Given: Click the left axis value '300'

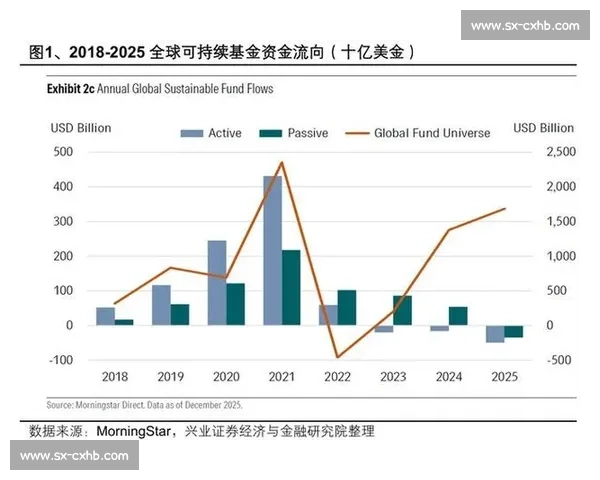Looking at the screenshot, I should click(x=63, y=222).
